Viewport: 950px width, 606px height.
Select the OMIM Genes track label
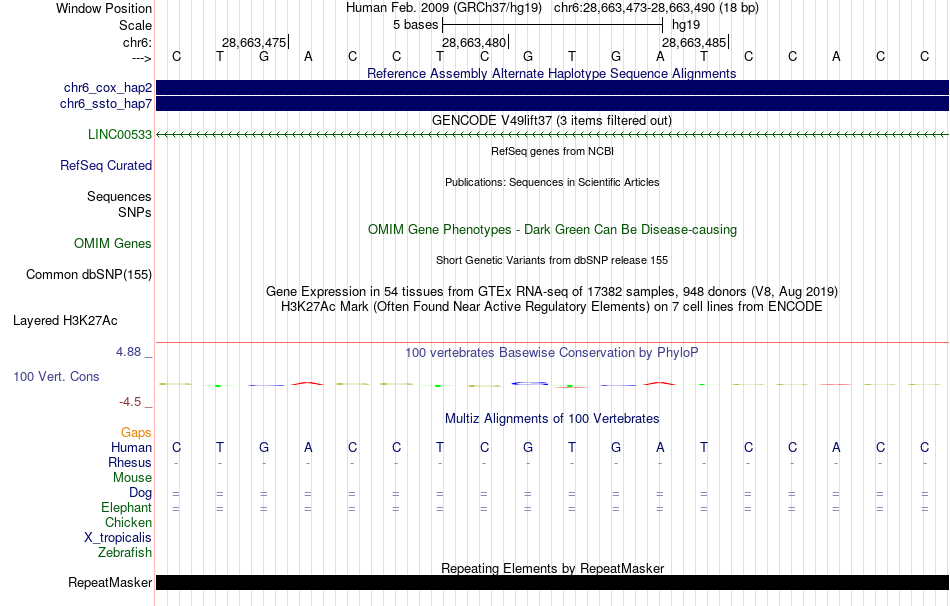[113, 244]
